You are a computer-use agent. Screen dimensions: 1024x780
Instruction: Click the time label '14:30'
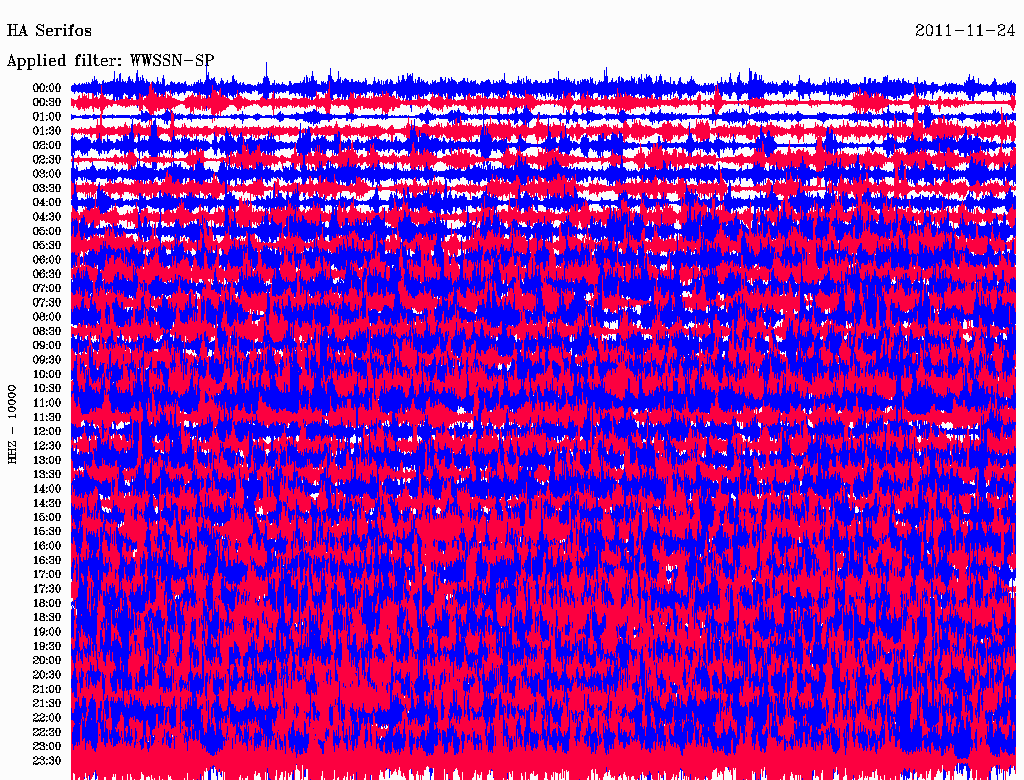click(x=47, y=504)
